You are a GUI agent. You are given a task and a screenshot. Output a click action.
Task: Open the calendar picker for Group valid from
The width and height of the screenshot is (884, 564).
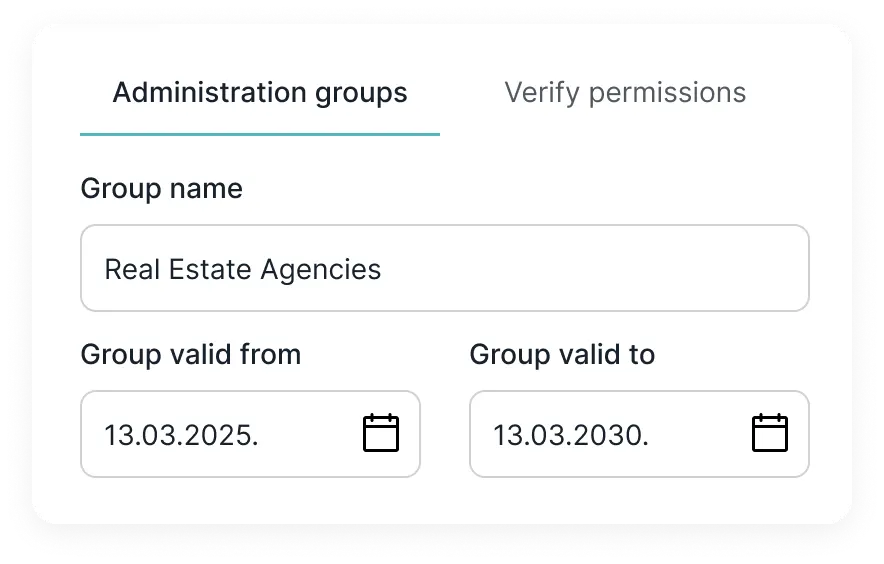pyautogui.click(x=380, y=434)
